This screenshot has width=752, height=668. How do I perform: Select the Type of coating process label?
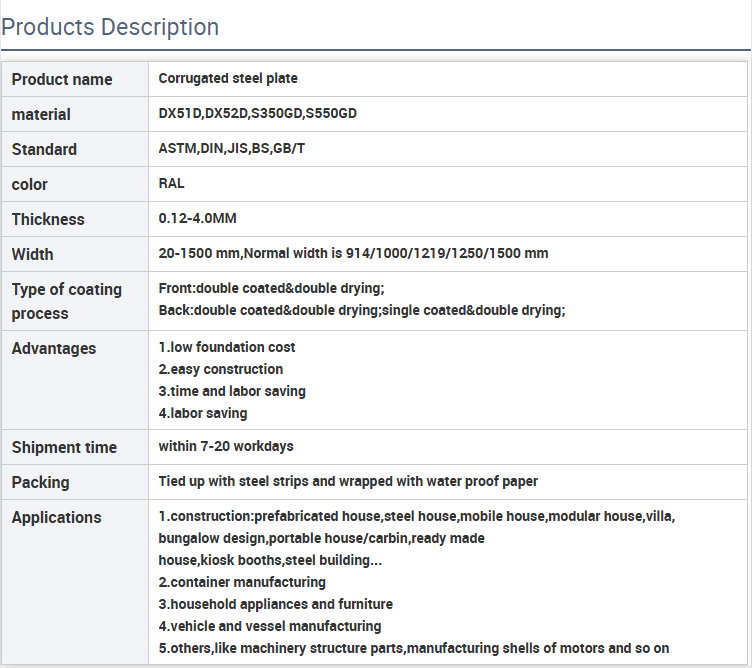[75, 301]
